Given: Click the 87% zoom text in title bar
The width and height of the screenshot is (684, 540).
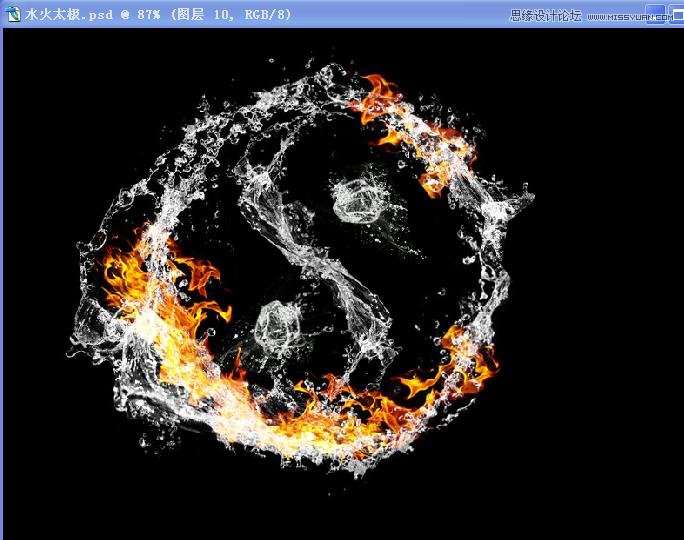Looking at the screenshot, I should pos(153,15).
